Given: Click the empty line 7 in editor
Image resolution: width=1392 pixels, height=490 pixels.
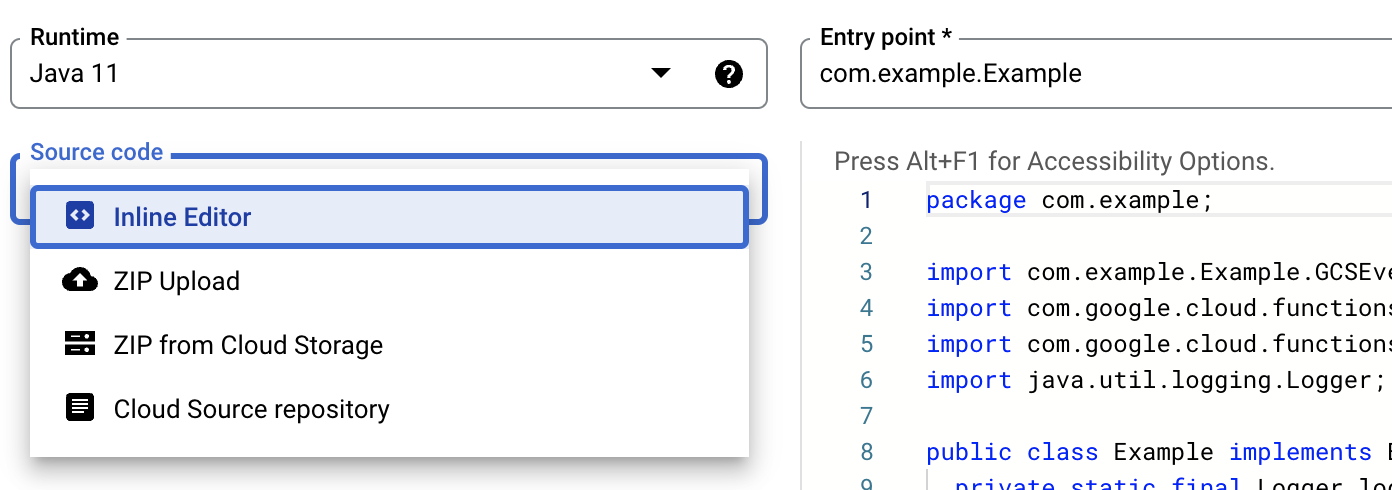Looking at the screenshot, I should [1100, 416].
